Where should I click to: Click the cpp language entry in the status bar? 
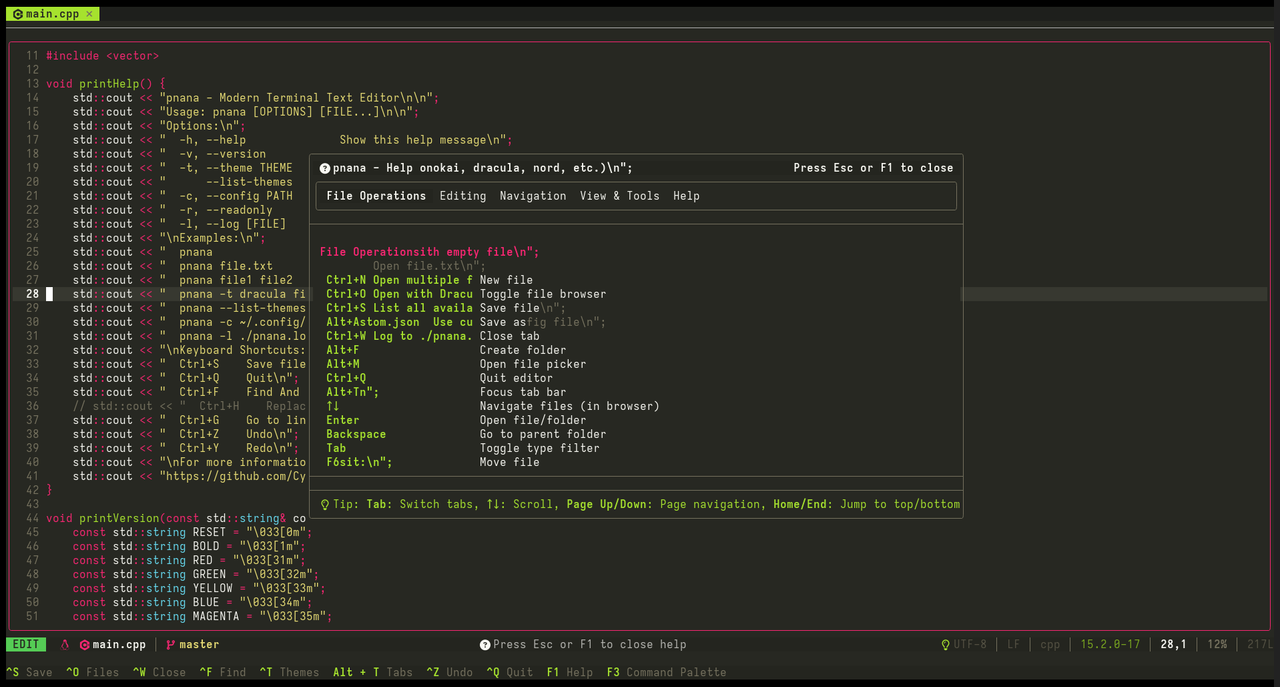tap(1050, 645)
